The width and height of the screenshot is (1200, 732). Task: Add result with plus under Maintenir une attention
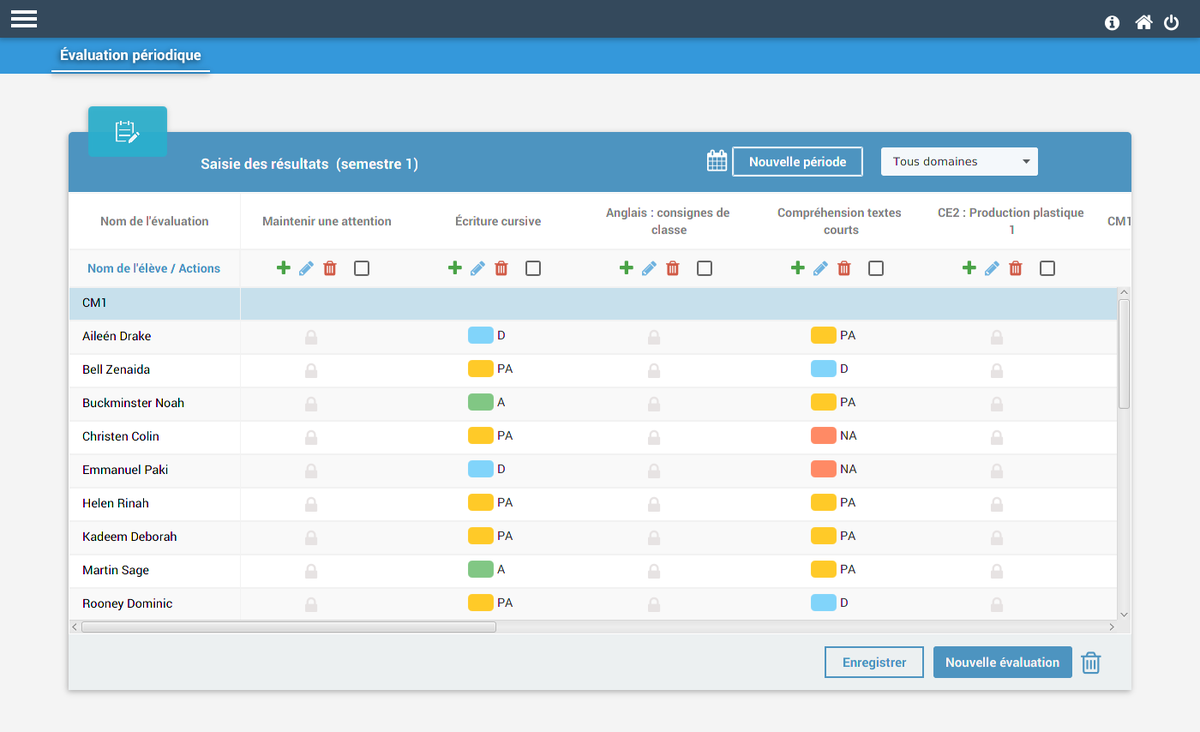(x=283, y=268)
